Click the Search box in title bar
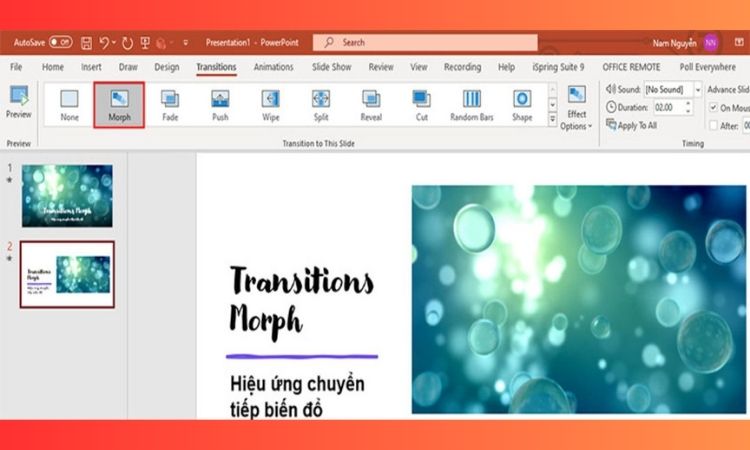The height and width of the screenshot is (450, 750). coord(425,43)
